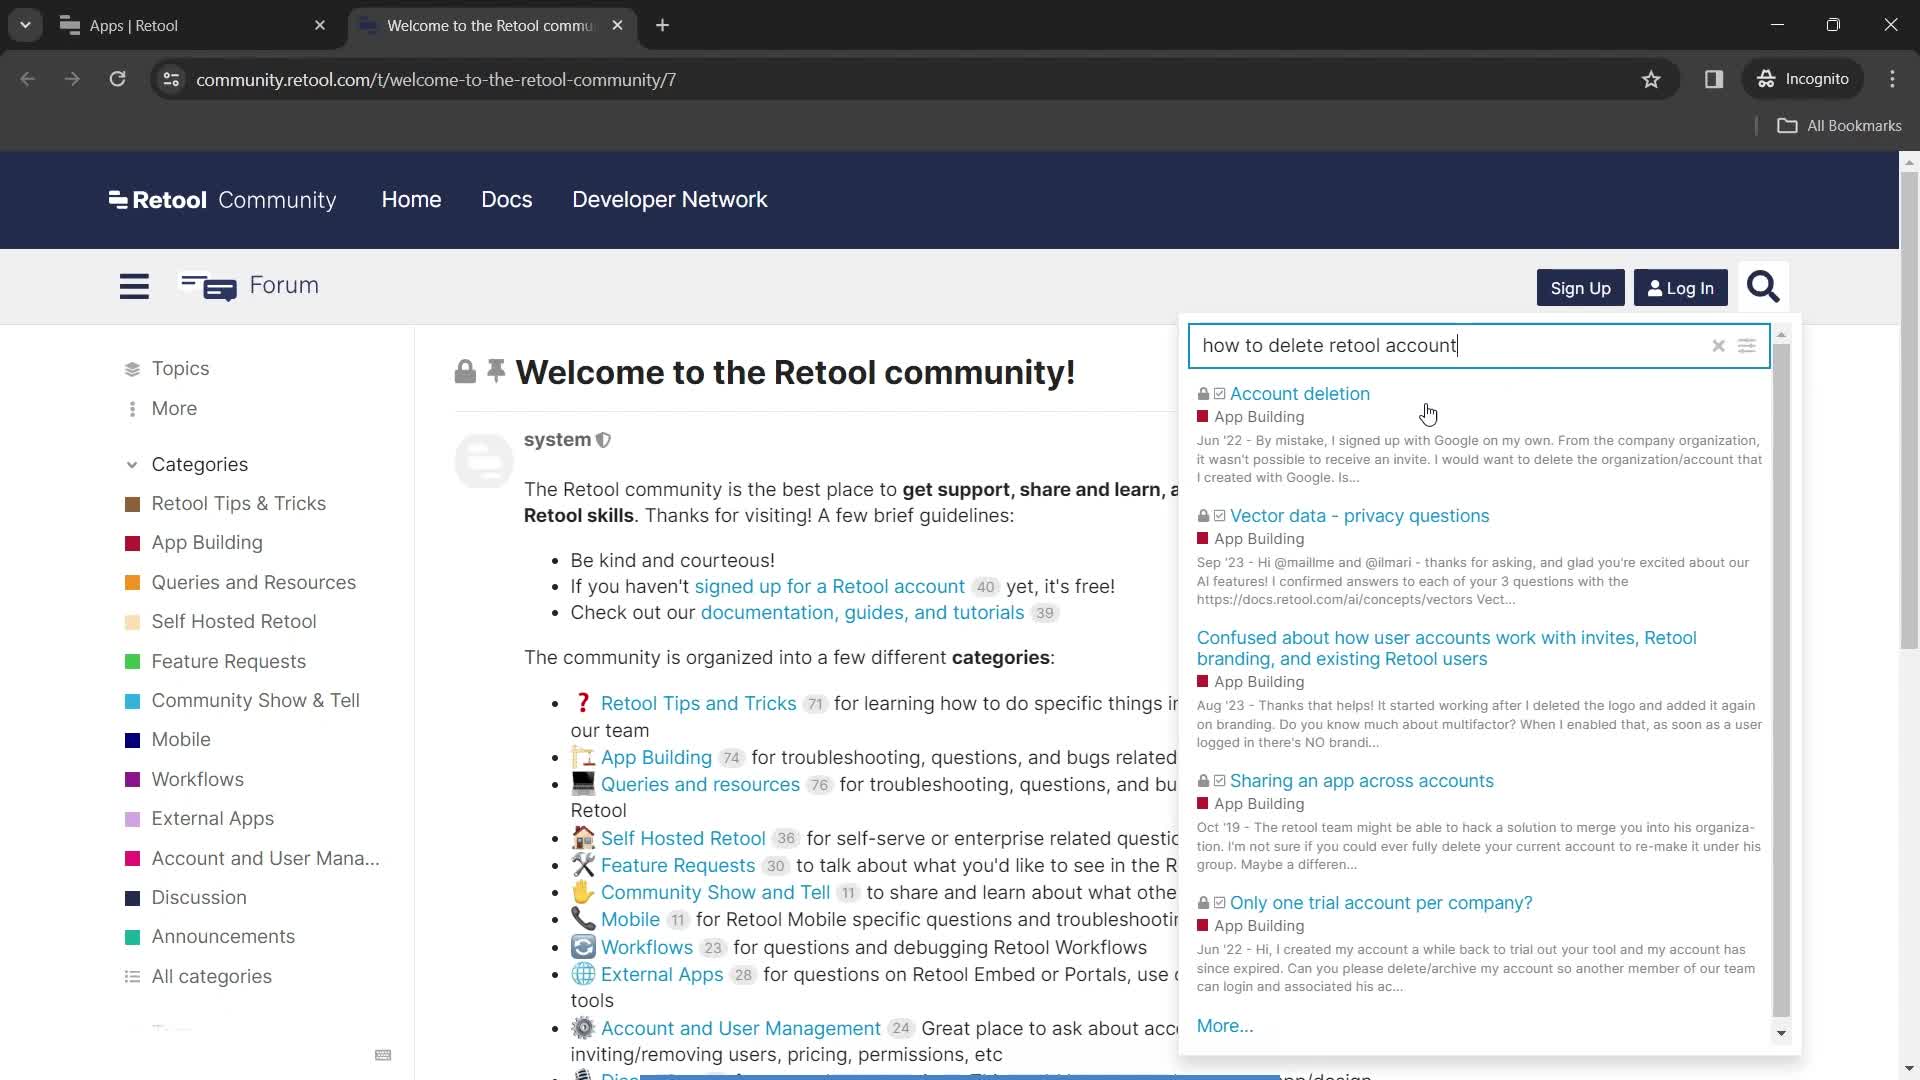Open a new browser tab
Image resolution: width=1920 pixels, height=1080 pixels.
pos(662,25)
